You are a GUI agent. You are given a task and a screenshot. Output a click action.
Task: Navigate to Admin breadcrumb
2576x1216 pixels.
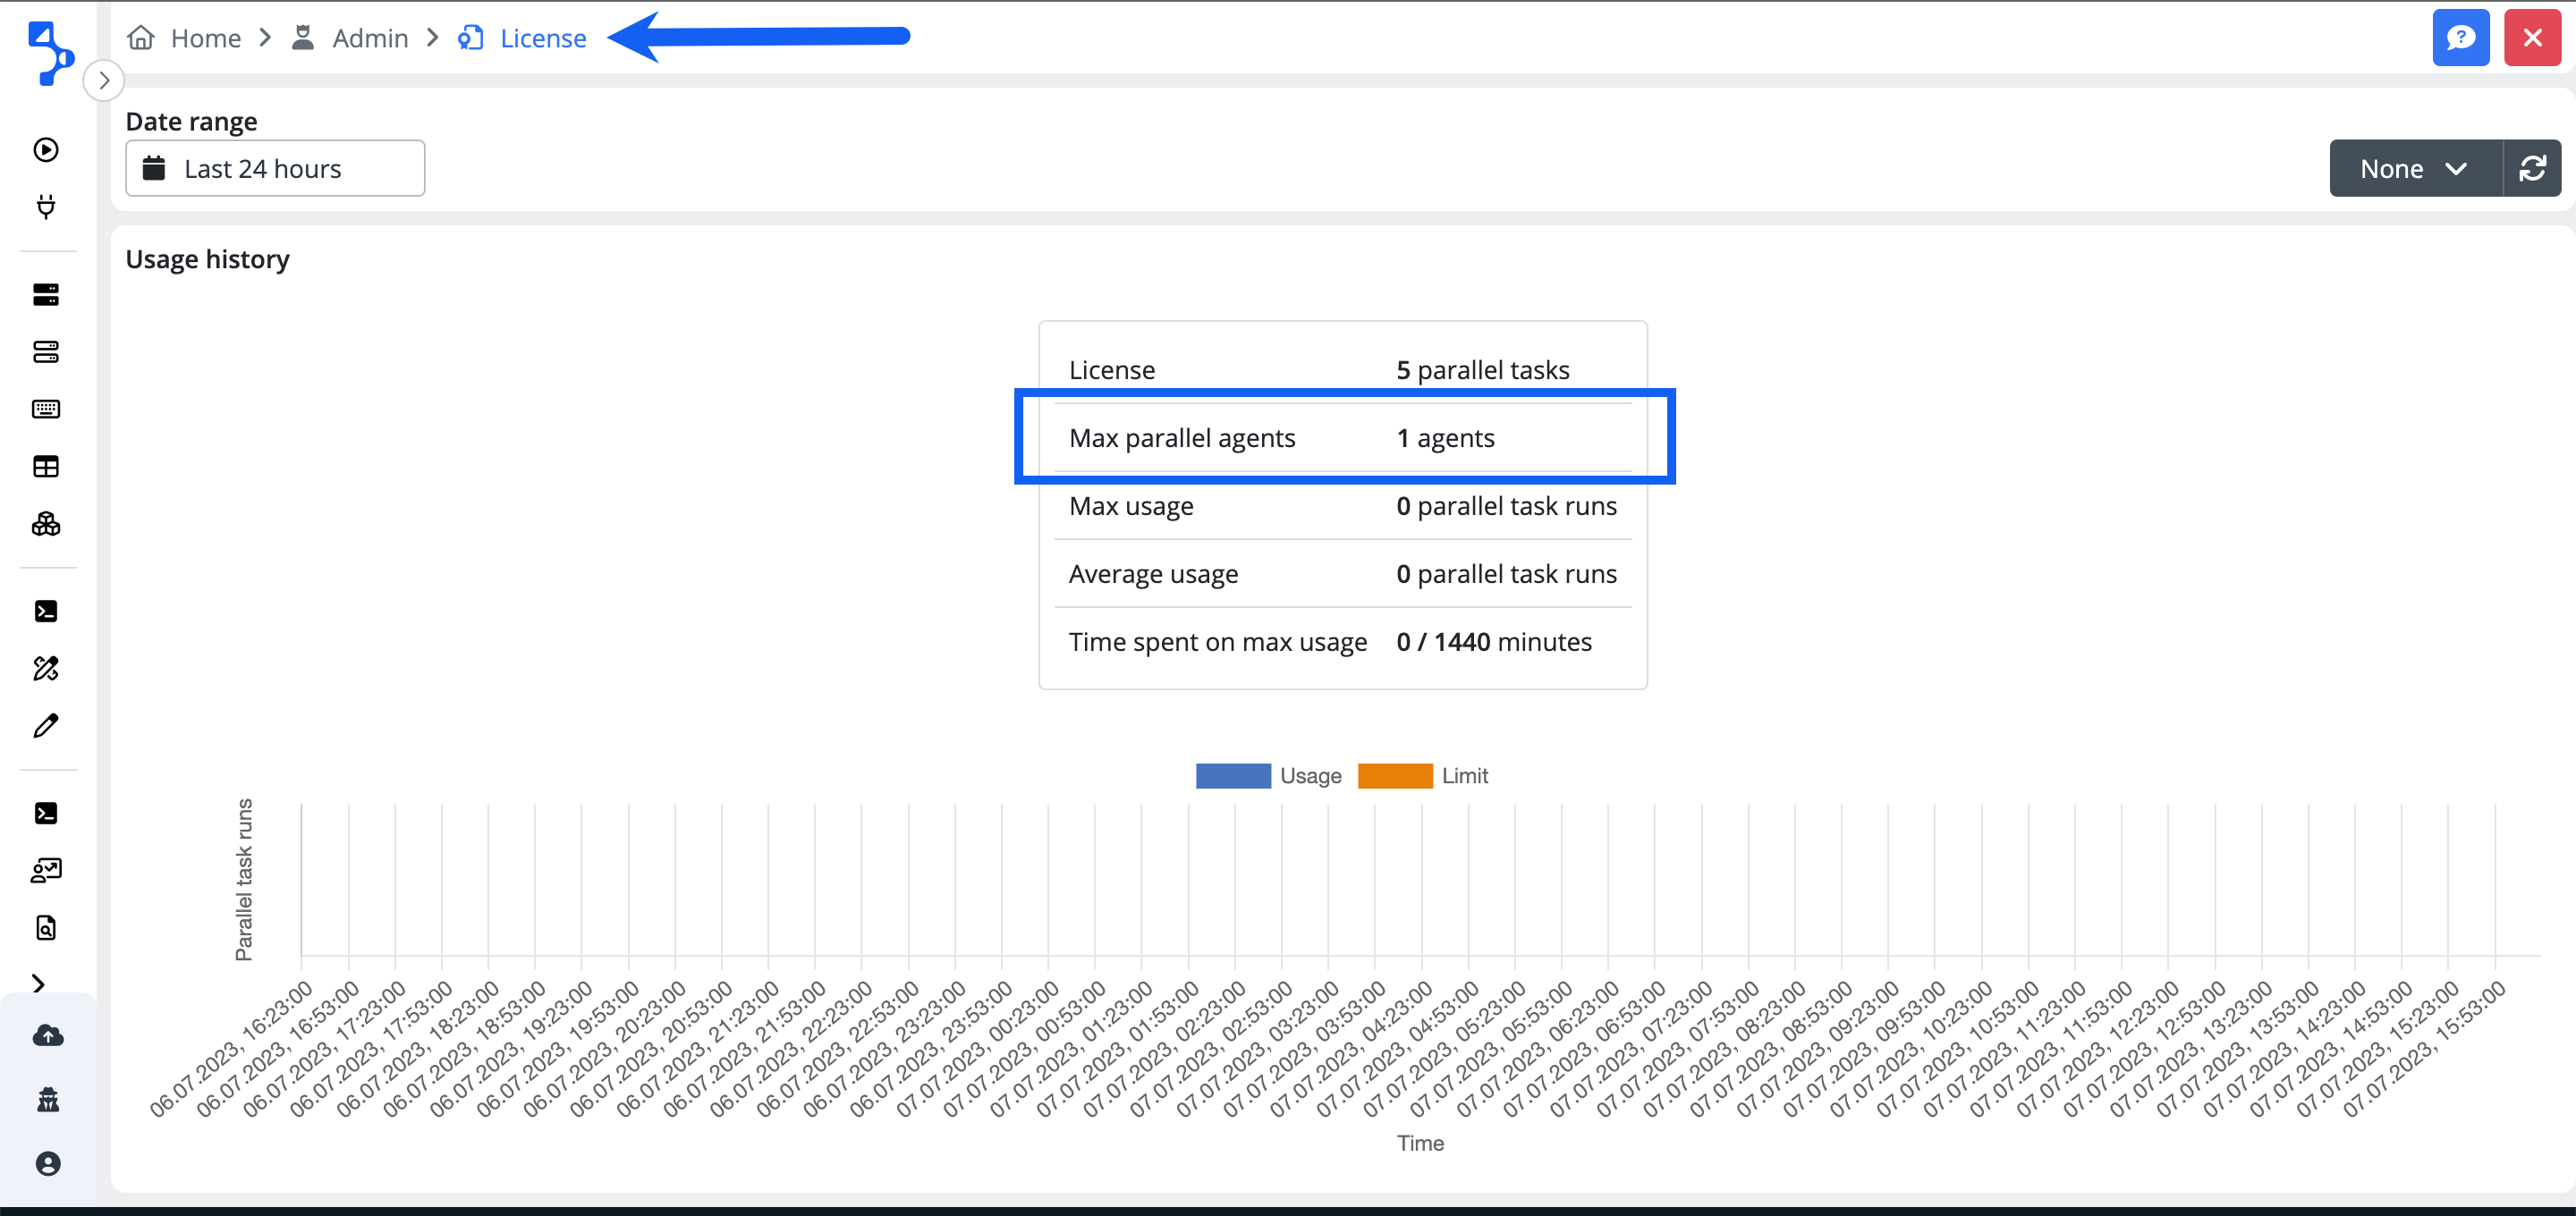click(369, 38)
